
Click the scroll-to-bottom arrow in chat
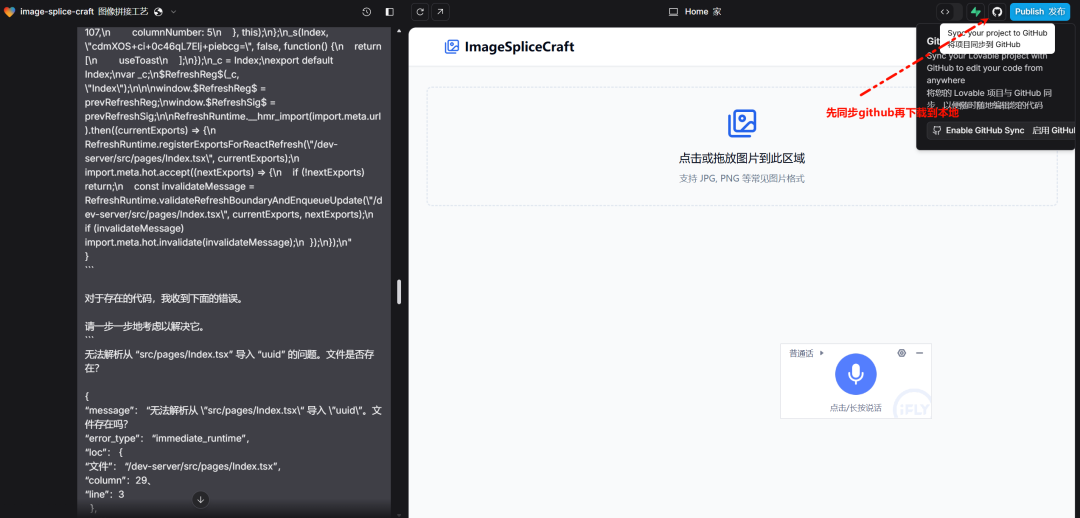[200, 499]
